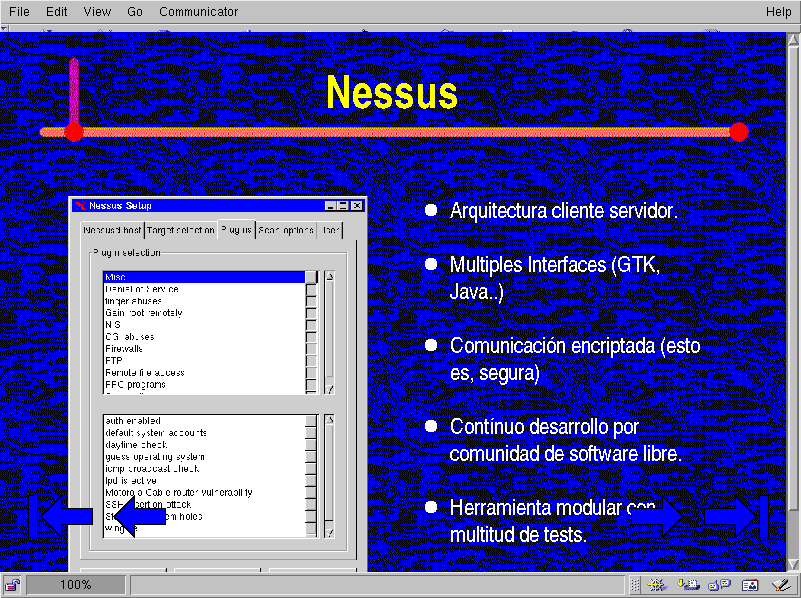
Task: Toggle the checkbox beside NIS
Action: coord(311,325)
